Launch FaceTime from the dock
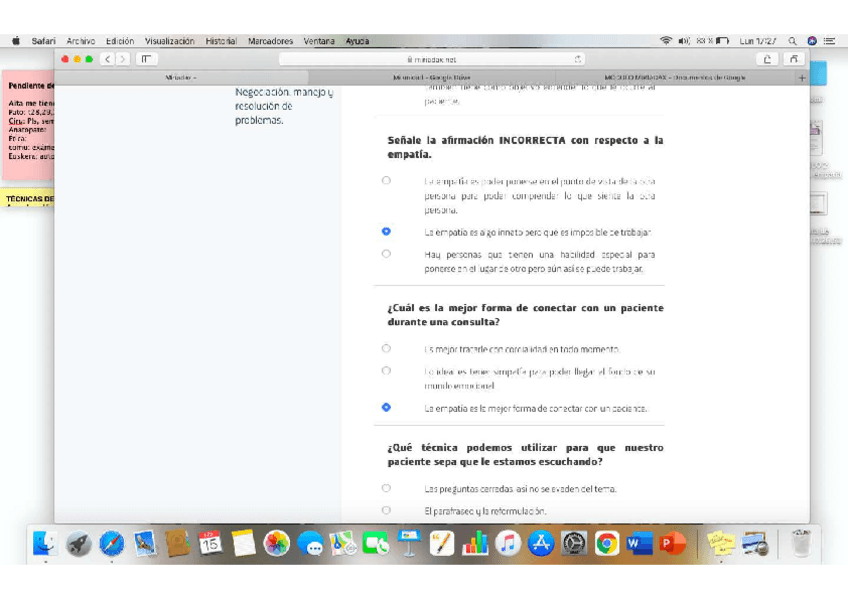 point(376,543)
